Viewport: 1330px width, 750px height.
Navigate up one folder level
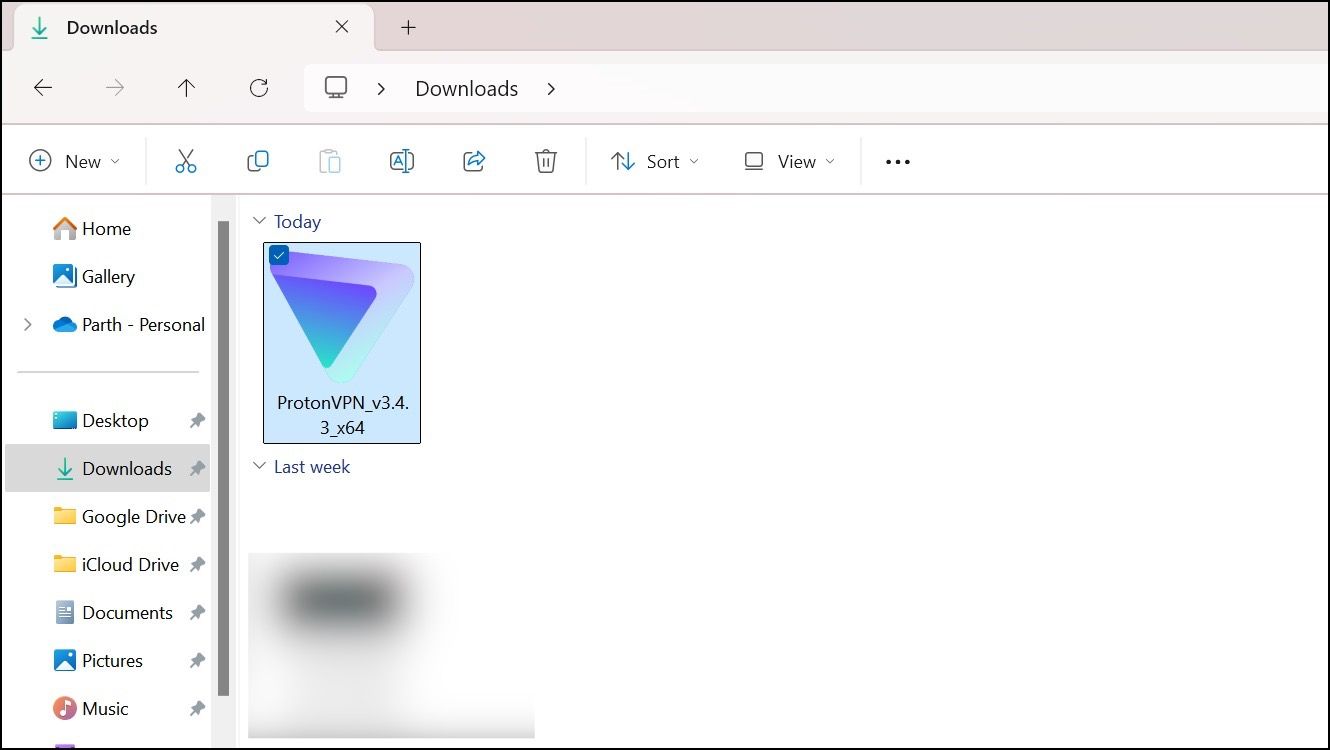coord(186,88)
